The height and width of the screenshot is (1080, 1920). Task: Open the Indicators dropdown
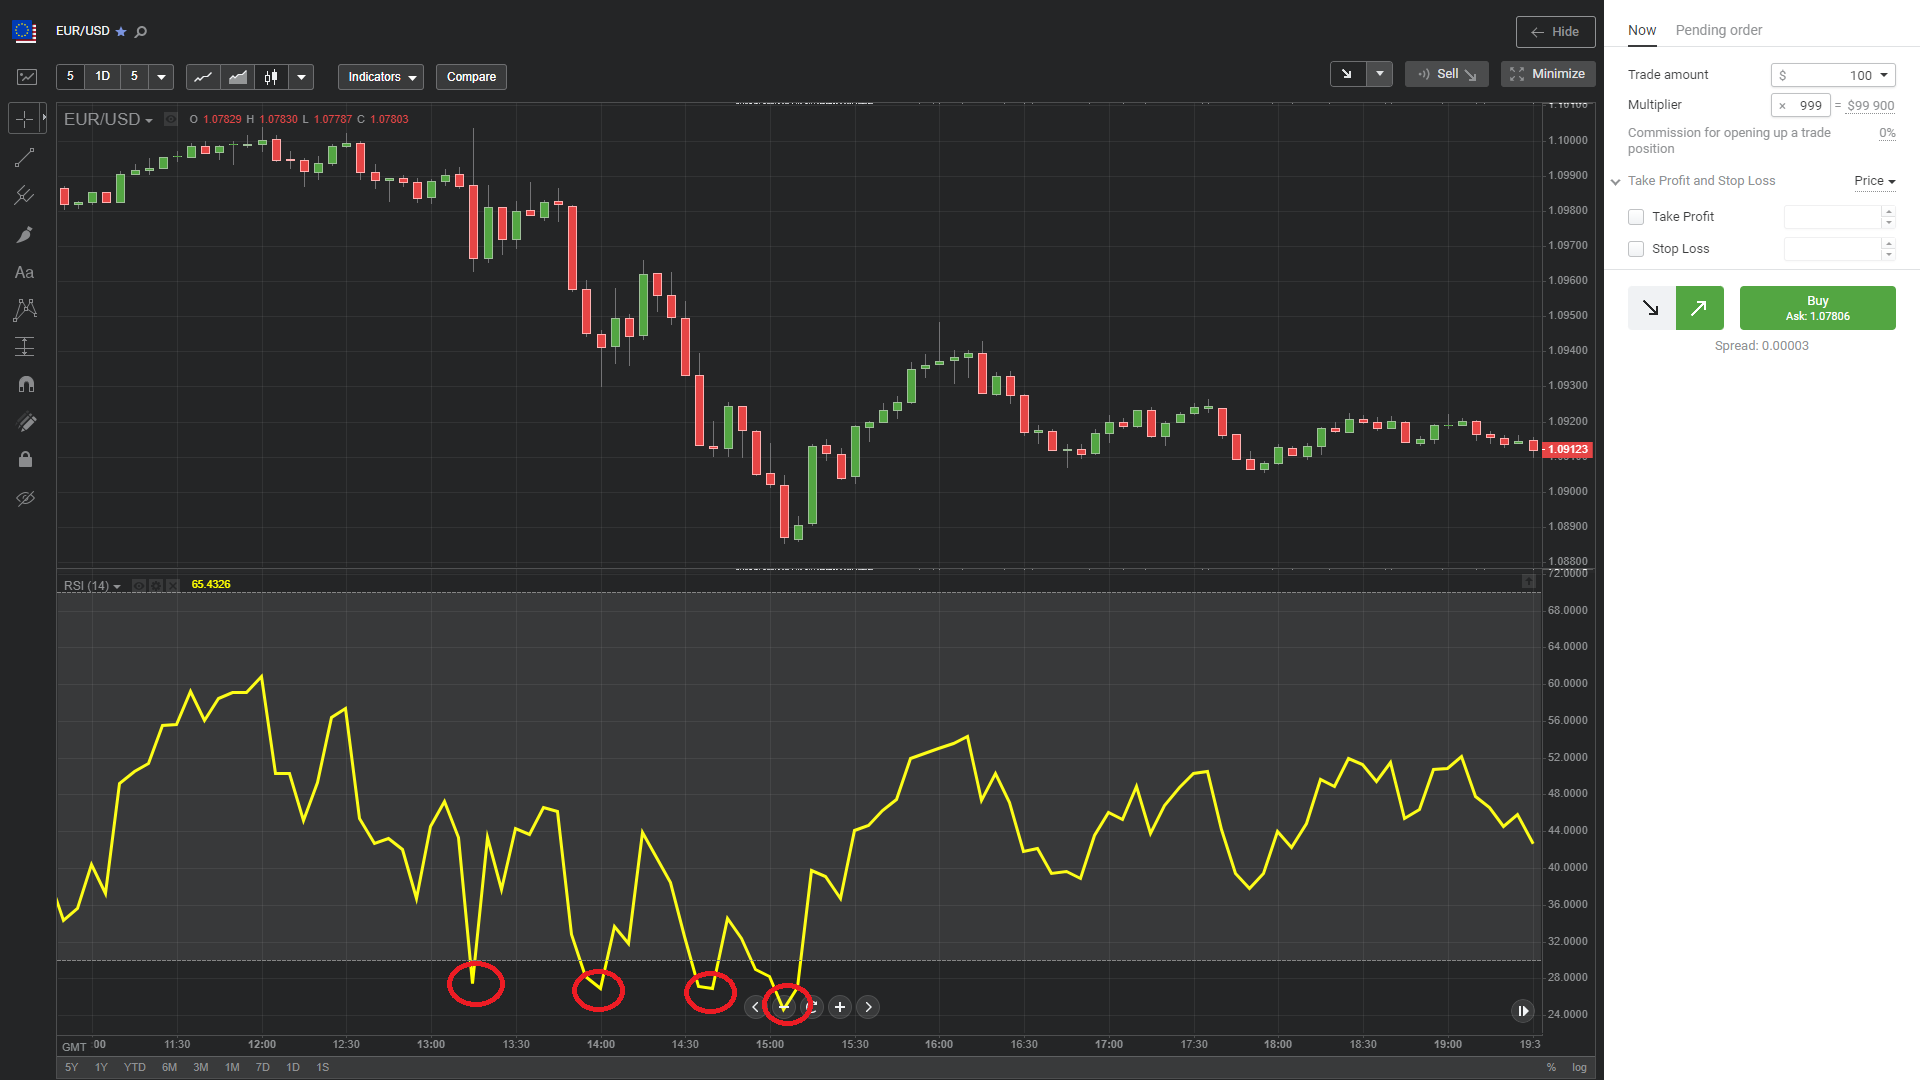tap(381, 77)
